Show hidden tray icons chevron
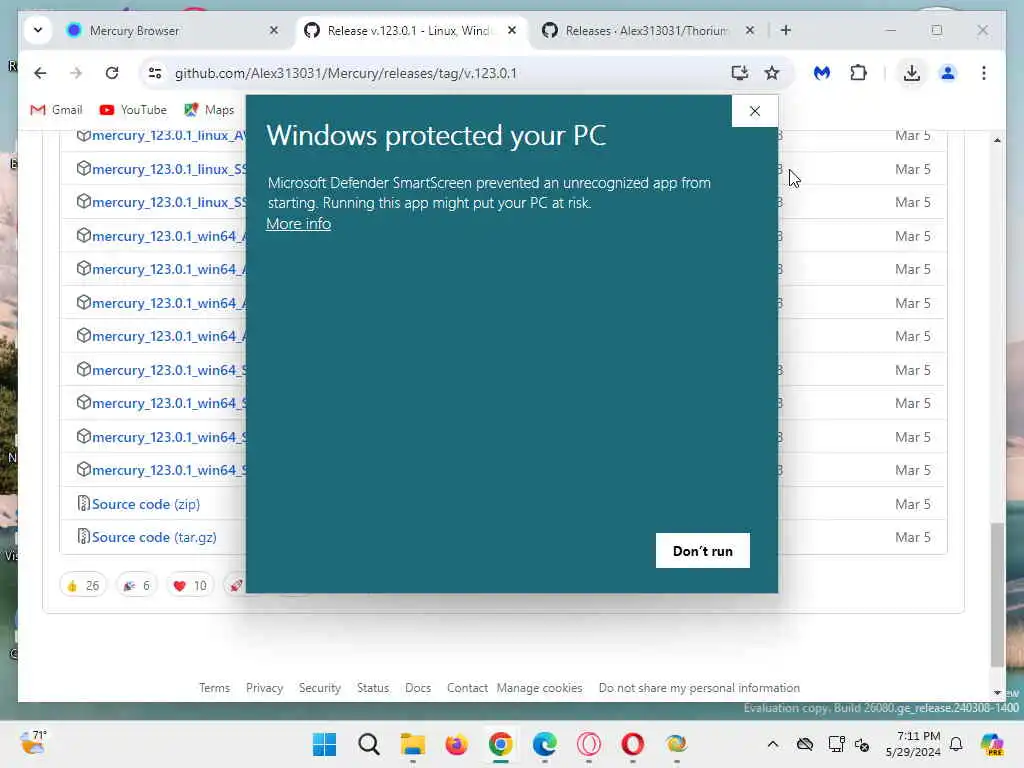Viewport: 1024px width, 768px height. pos(773,744)
